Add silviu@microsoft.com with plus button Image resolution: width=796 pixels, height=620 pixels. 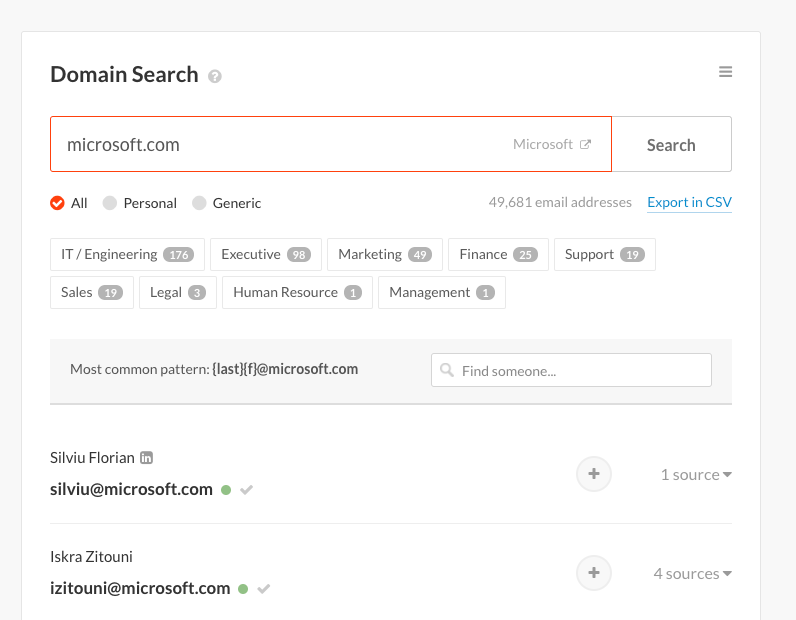(593, 474)
